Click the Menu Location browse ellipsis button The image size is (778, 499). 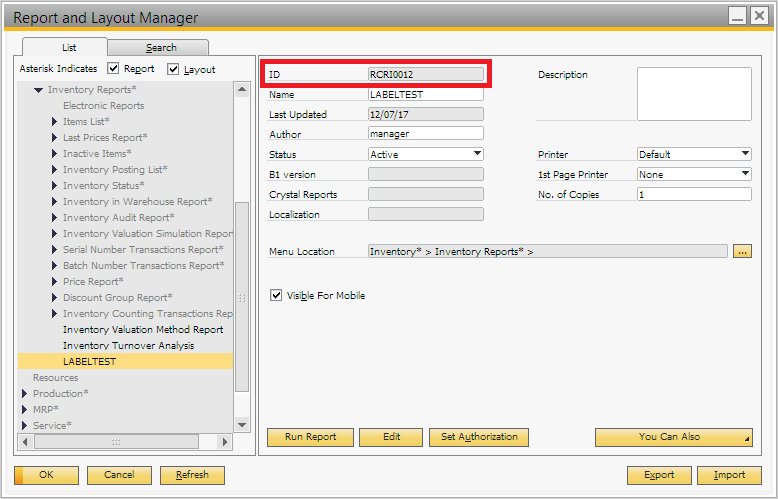tap(741, 252)
